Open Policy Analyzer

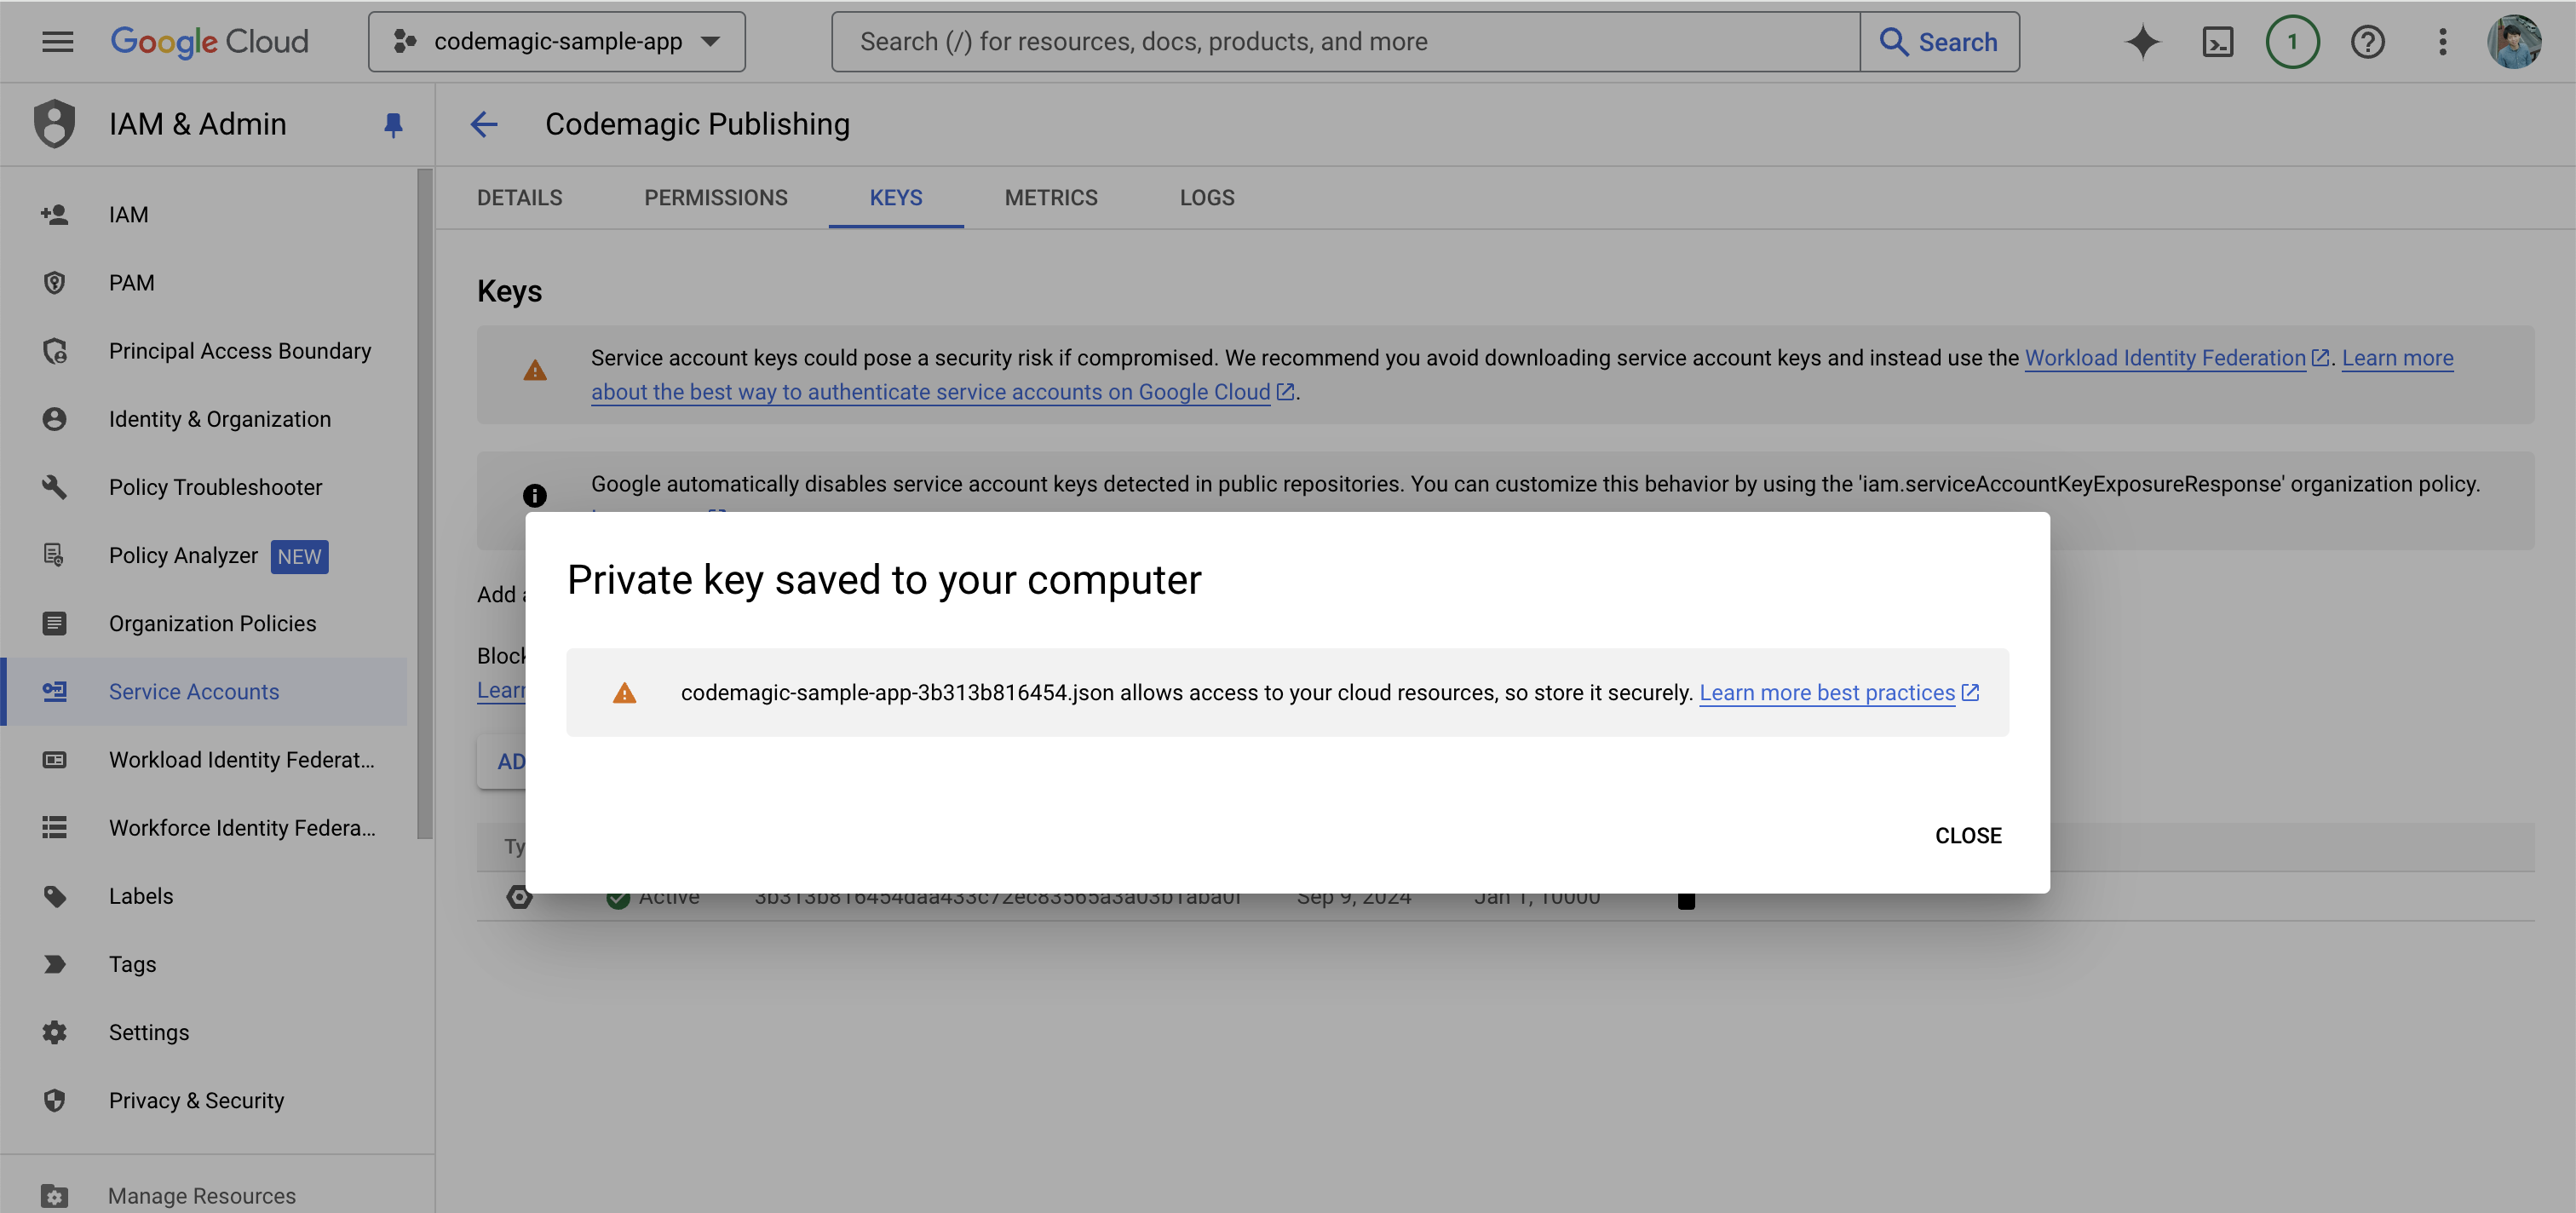click(205, 555)
